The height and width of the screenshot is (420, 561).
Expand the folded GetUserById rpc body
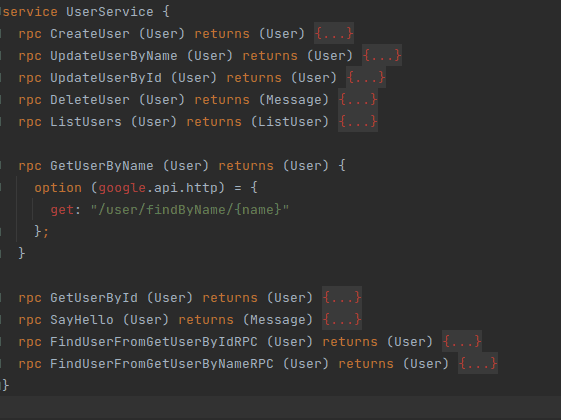(342, 297)
